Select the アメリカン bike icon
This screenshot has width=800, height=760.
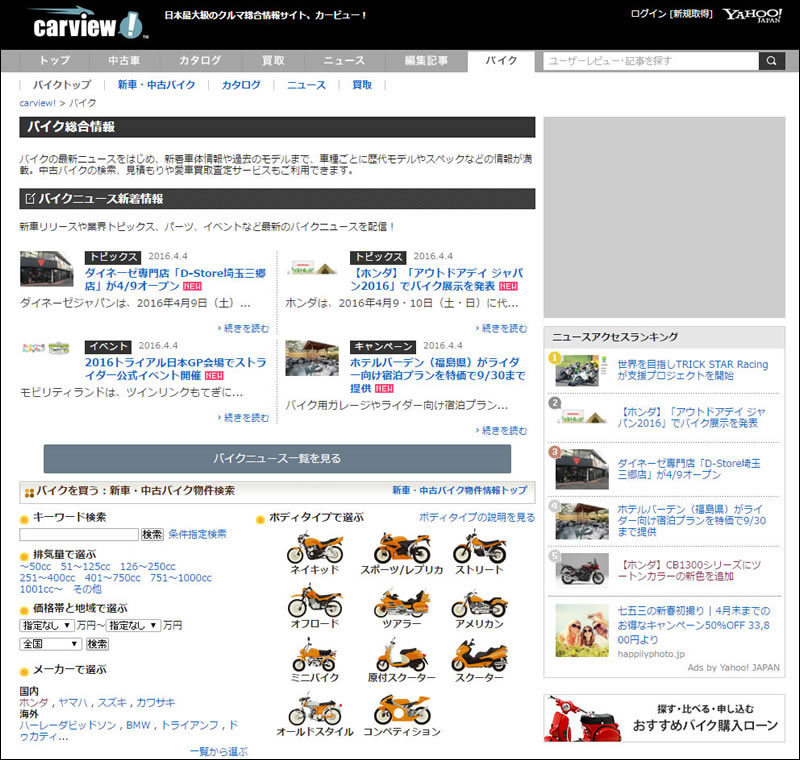pos(480,603)
